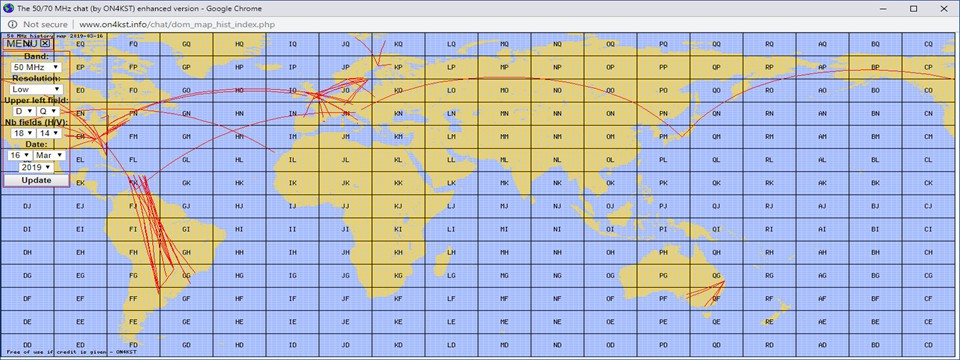Open horizontal fields count dropdown showing 18
960x360 pixels.
click(x=24, y=133)
